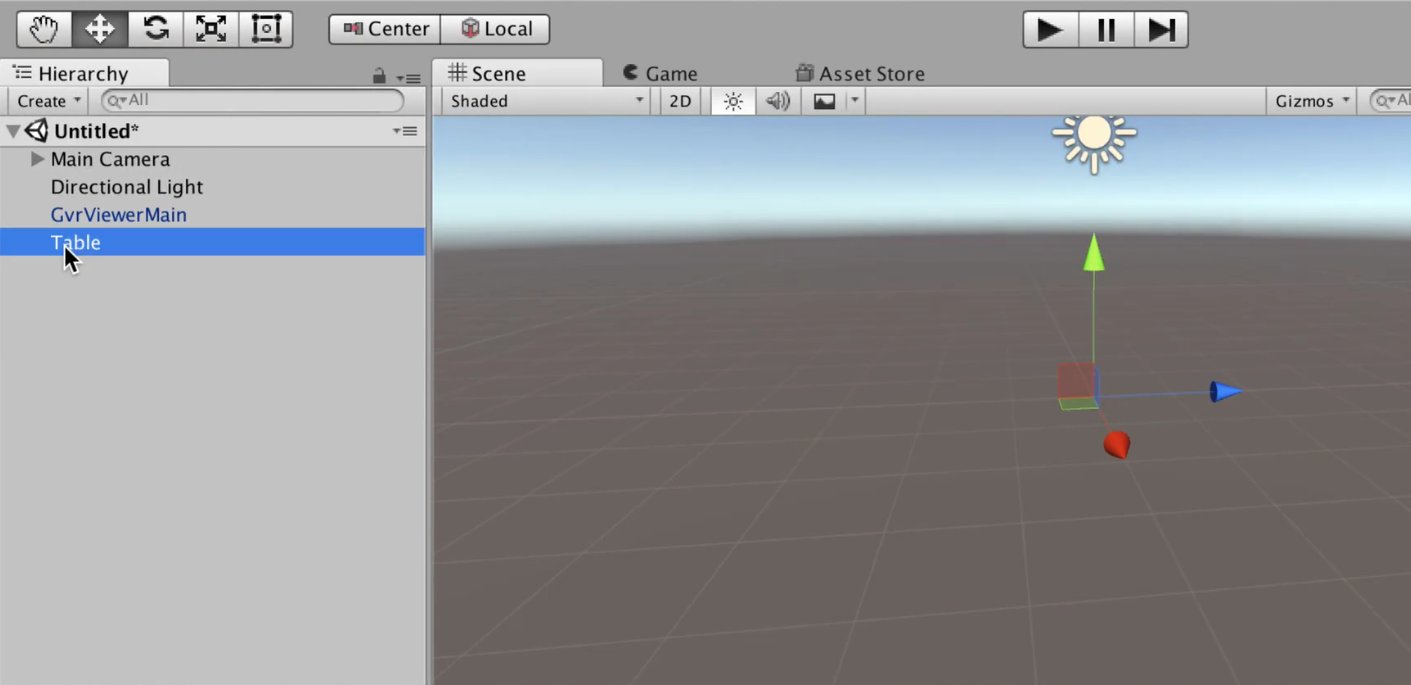Screen dimensions: 1411x685
Task: Open the Gizmos dropdown
Action: pyautogui.click(x=1311, y=100)
